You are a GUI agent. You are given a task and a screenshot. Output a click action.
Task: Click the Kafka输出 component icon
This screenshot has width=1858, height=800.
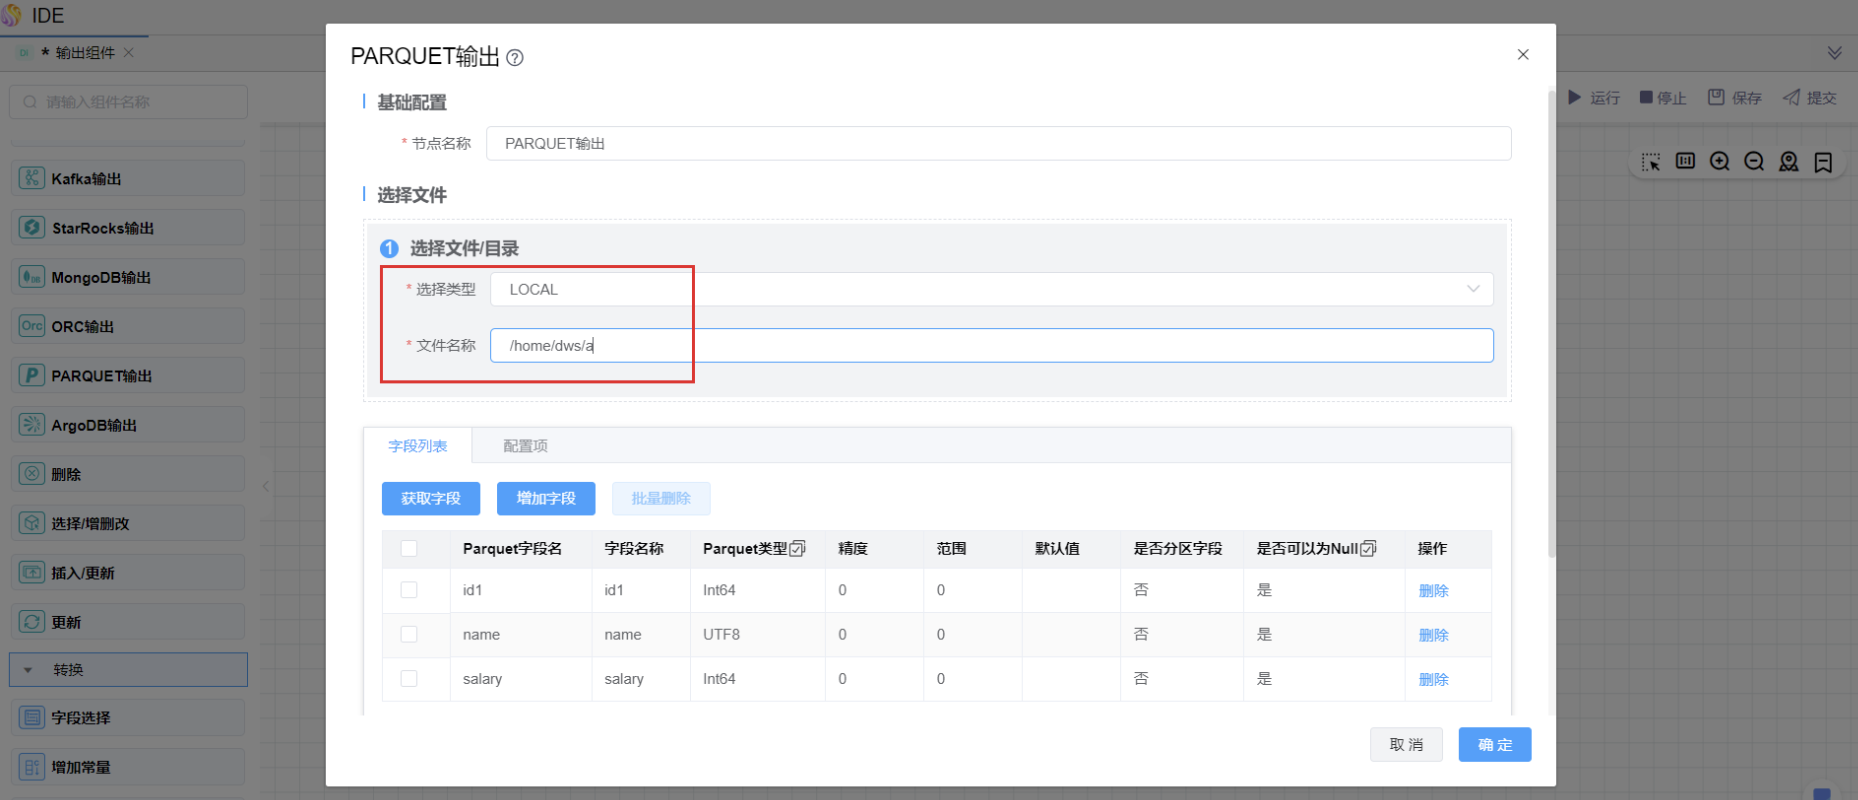tap(32, 179)
